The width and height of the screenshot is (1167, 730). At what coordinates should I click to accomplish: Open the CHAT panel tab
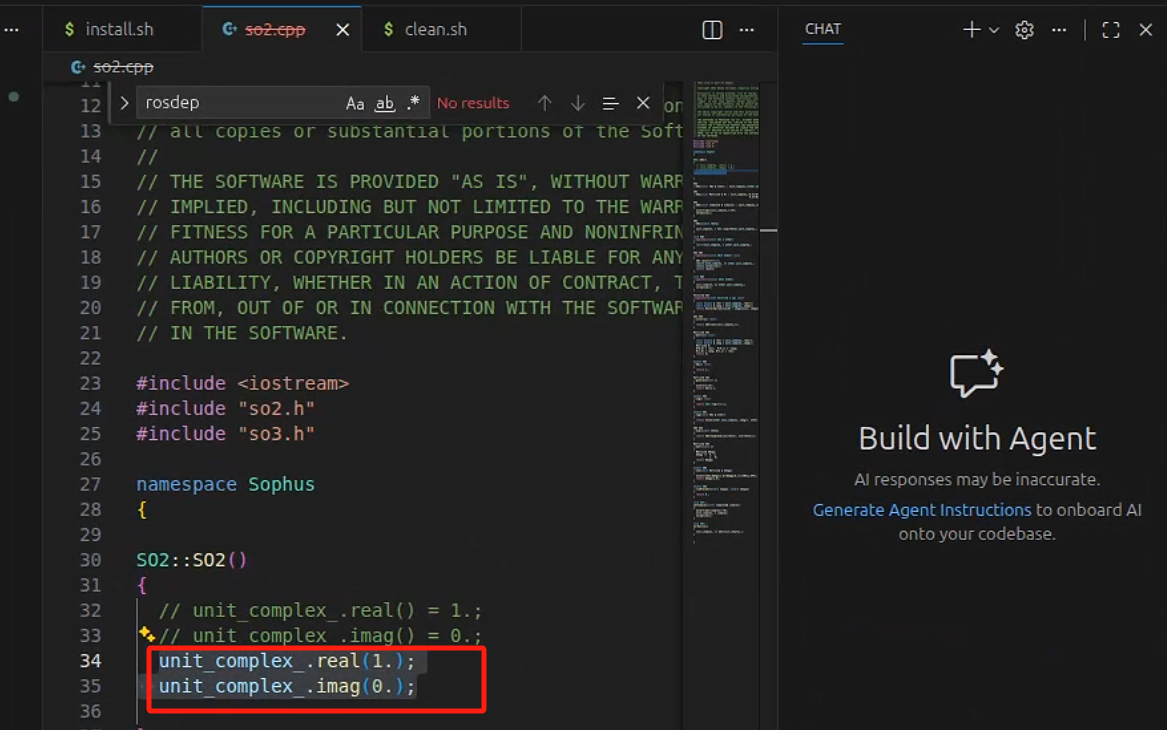click(x=822, y=29)
